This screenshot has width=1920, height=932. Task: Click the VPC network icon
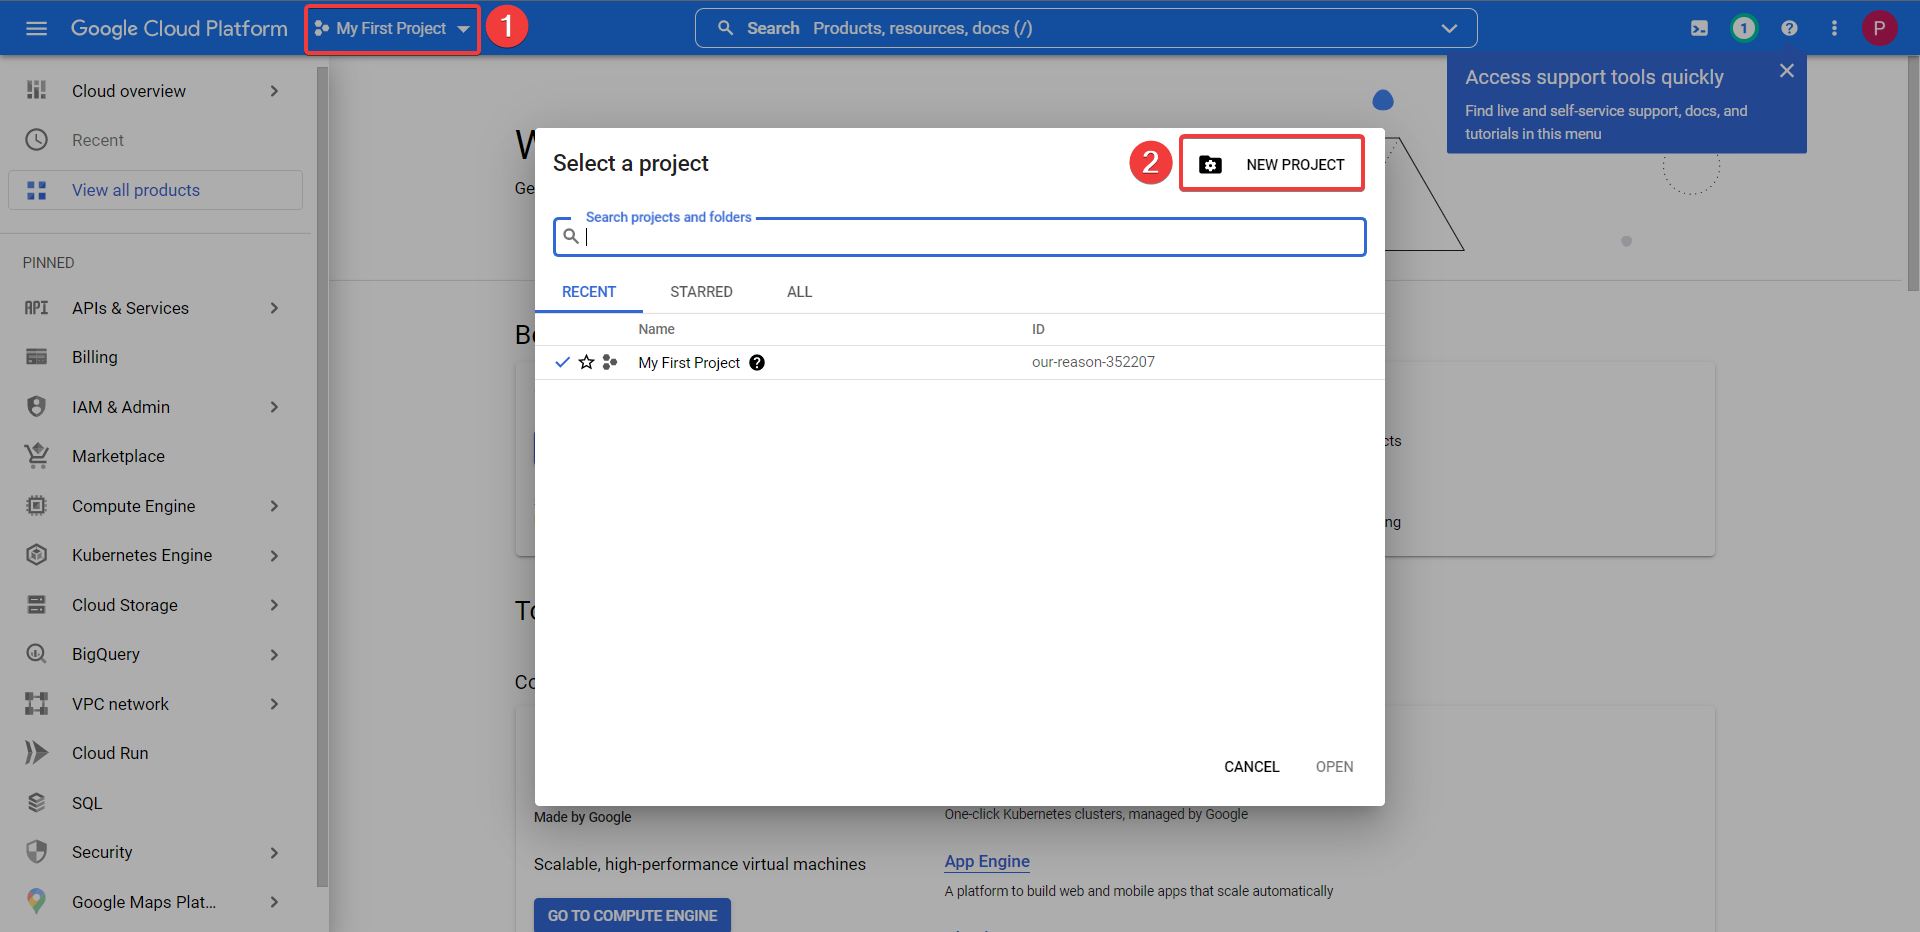tap(36, 704)
